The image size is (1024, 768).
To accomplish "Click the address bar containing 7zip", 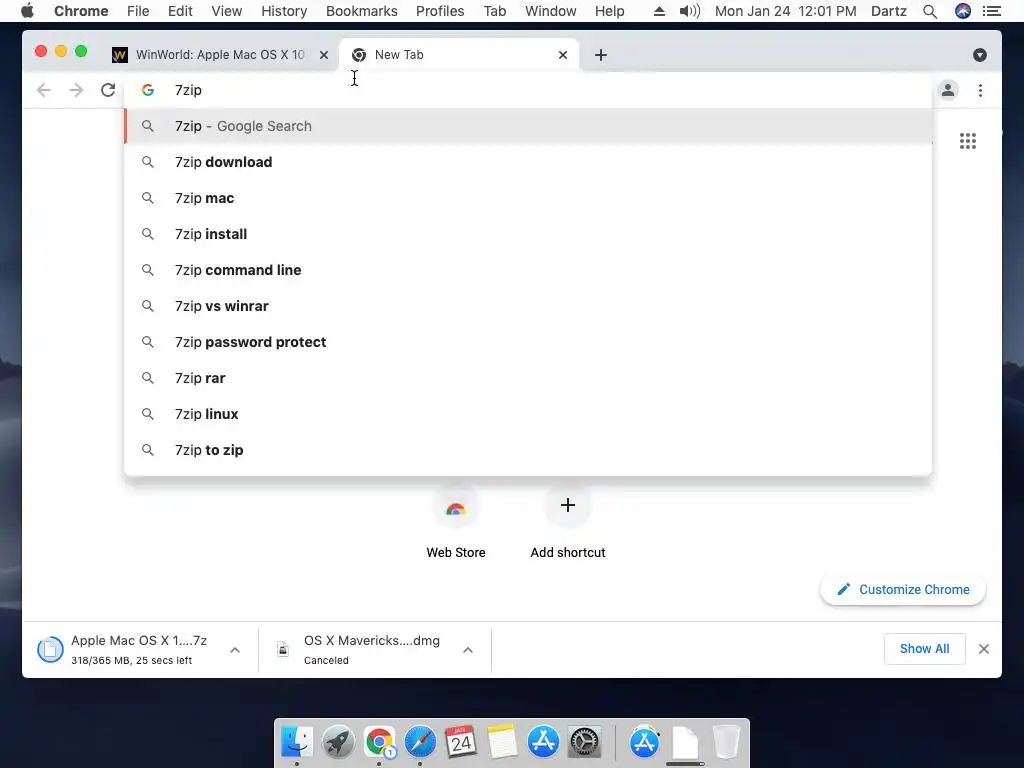I will click(528, 90).
